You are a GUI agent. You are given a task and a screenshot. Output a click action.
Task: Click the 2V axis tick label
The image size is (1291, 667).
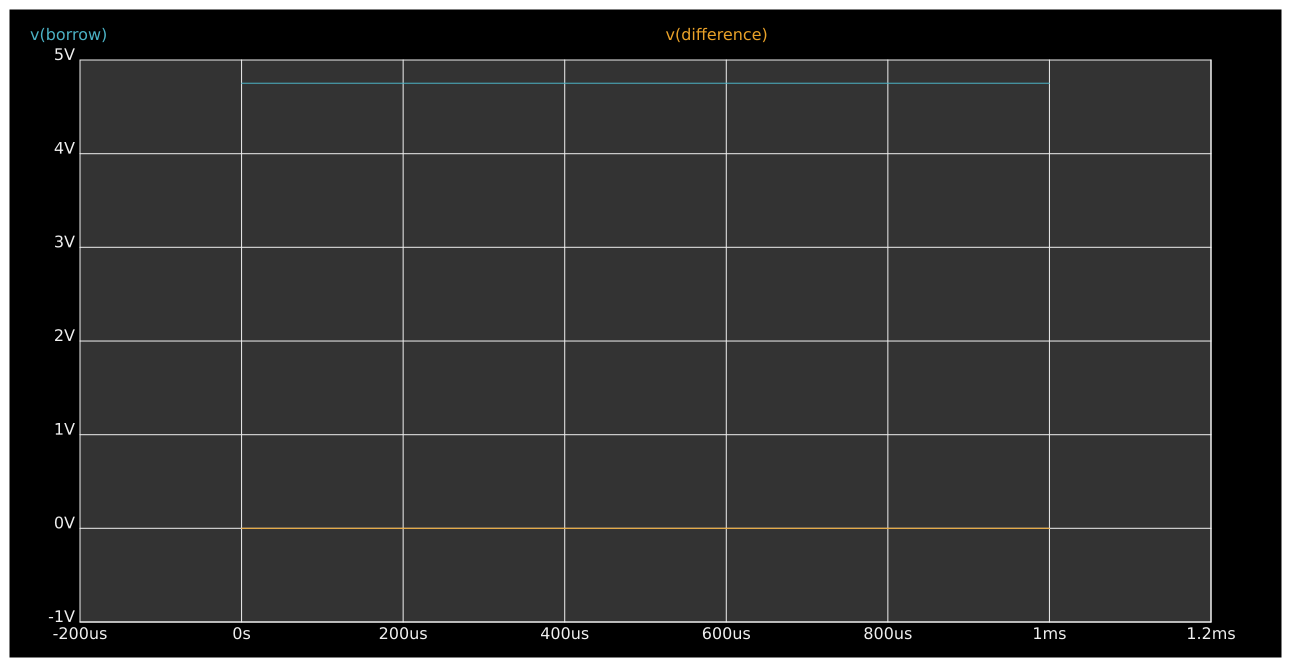point(64,335)
